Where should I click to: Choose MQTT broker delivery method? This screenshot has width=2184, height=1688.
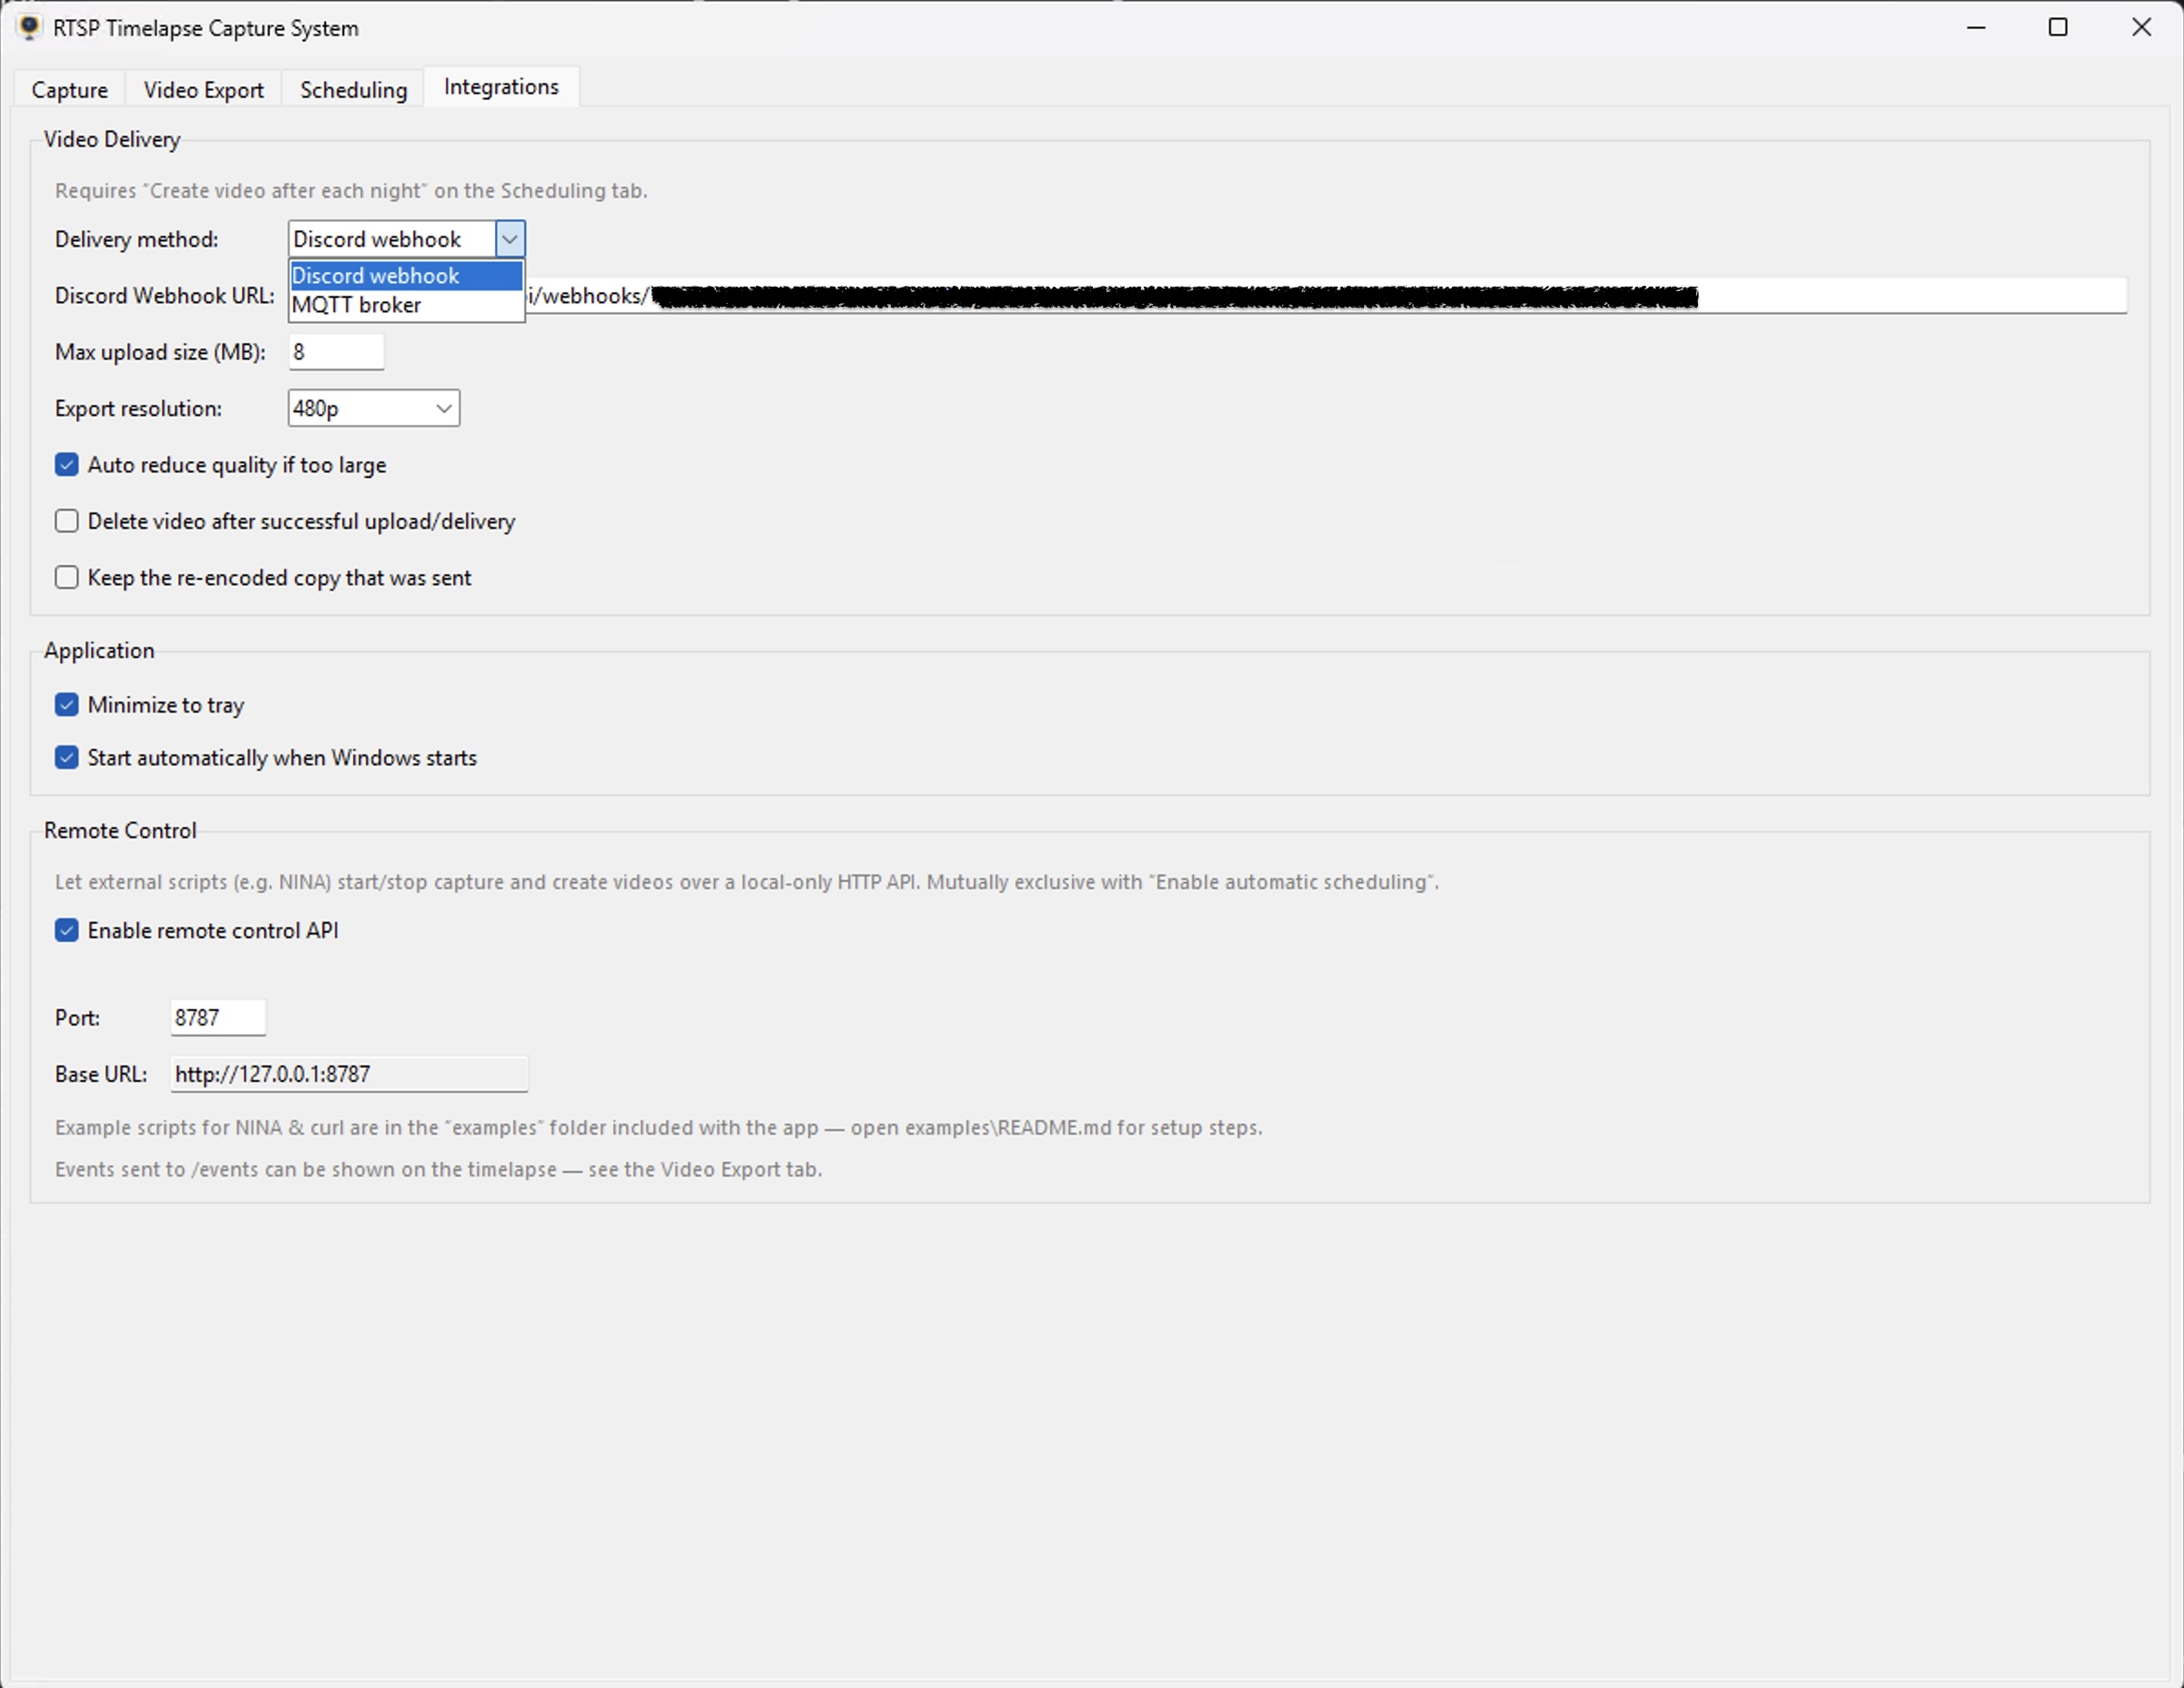(x=406, y=305)
